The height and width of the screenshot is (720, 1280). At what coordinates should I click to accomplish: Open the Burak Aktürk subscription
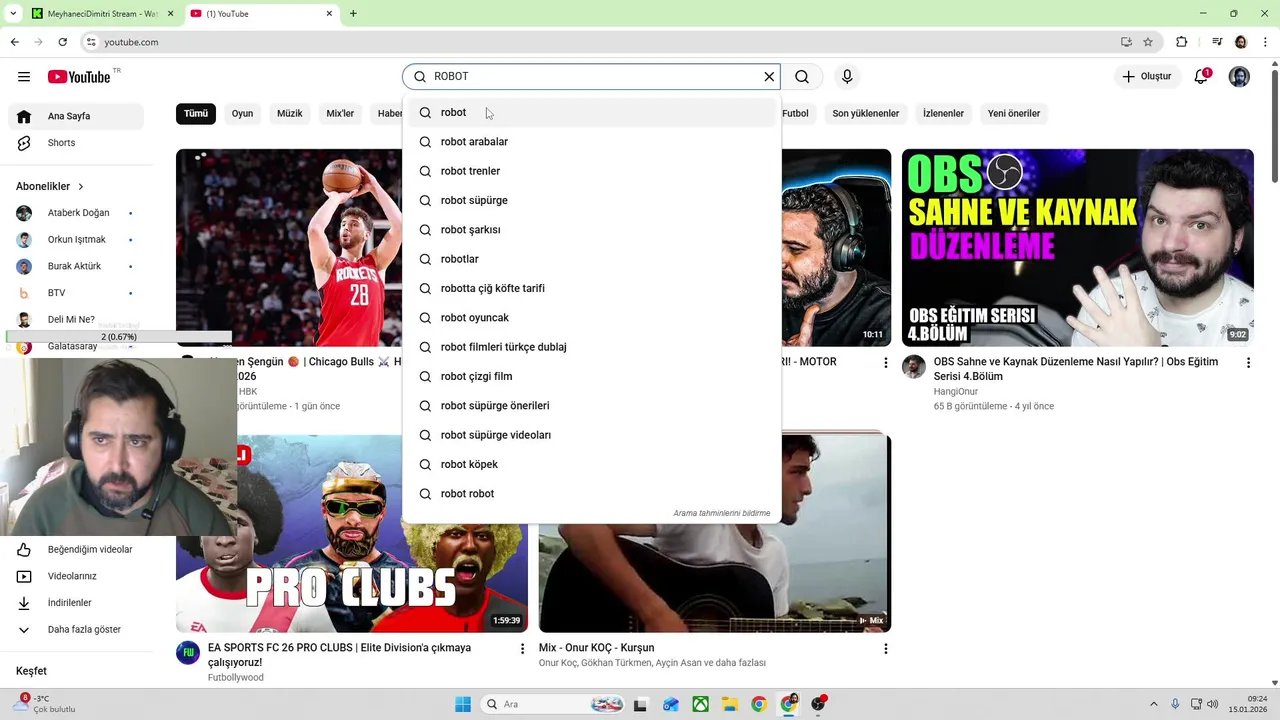(x=76, y=266)
